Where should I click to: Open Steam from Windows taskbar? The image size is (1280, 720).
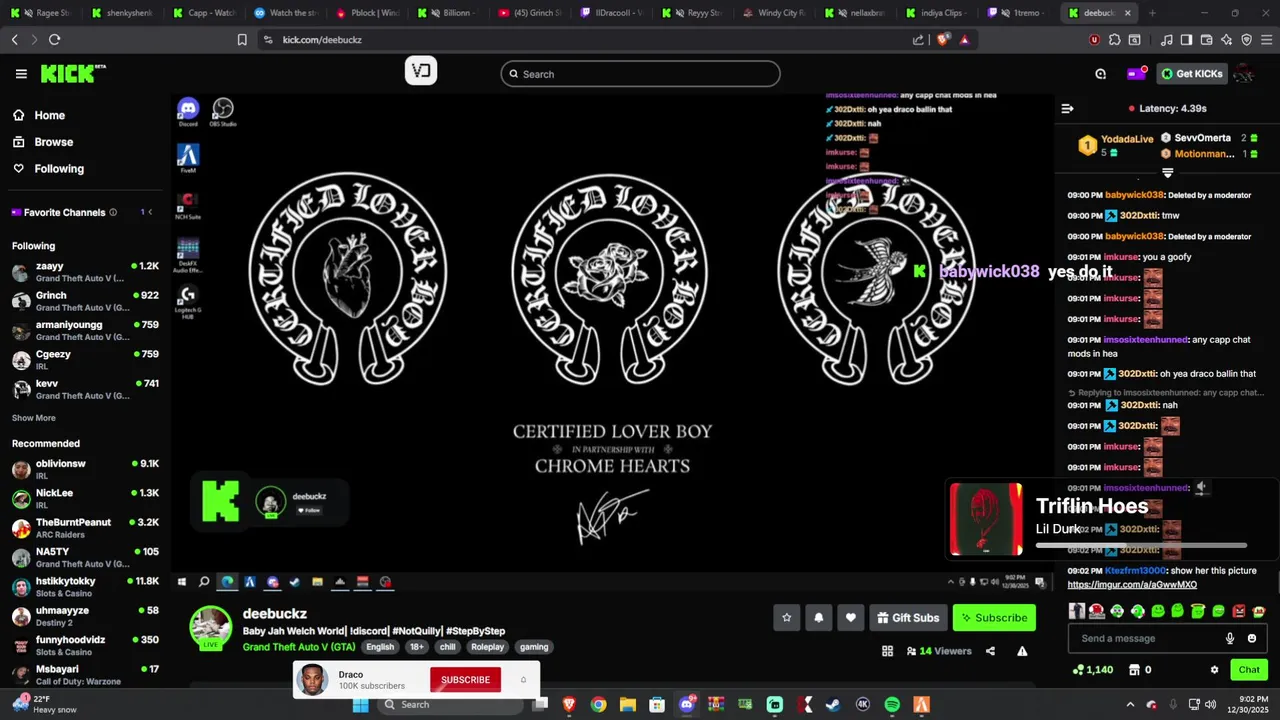(833, 705)
